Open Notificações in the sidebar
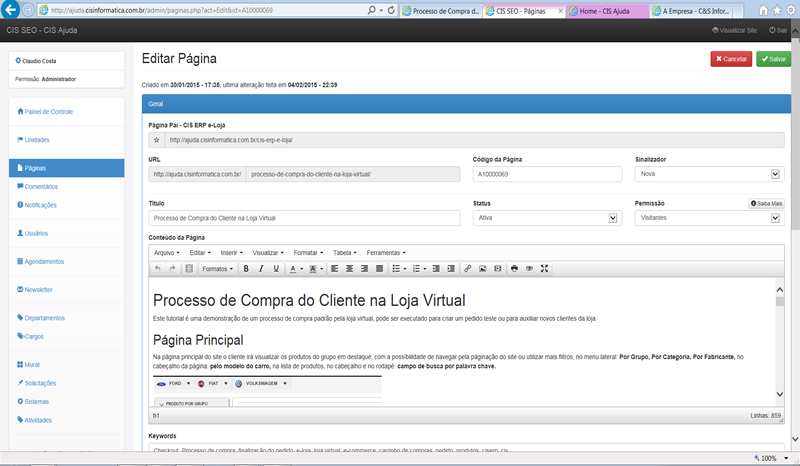 coord(37,205)
